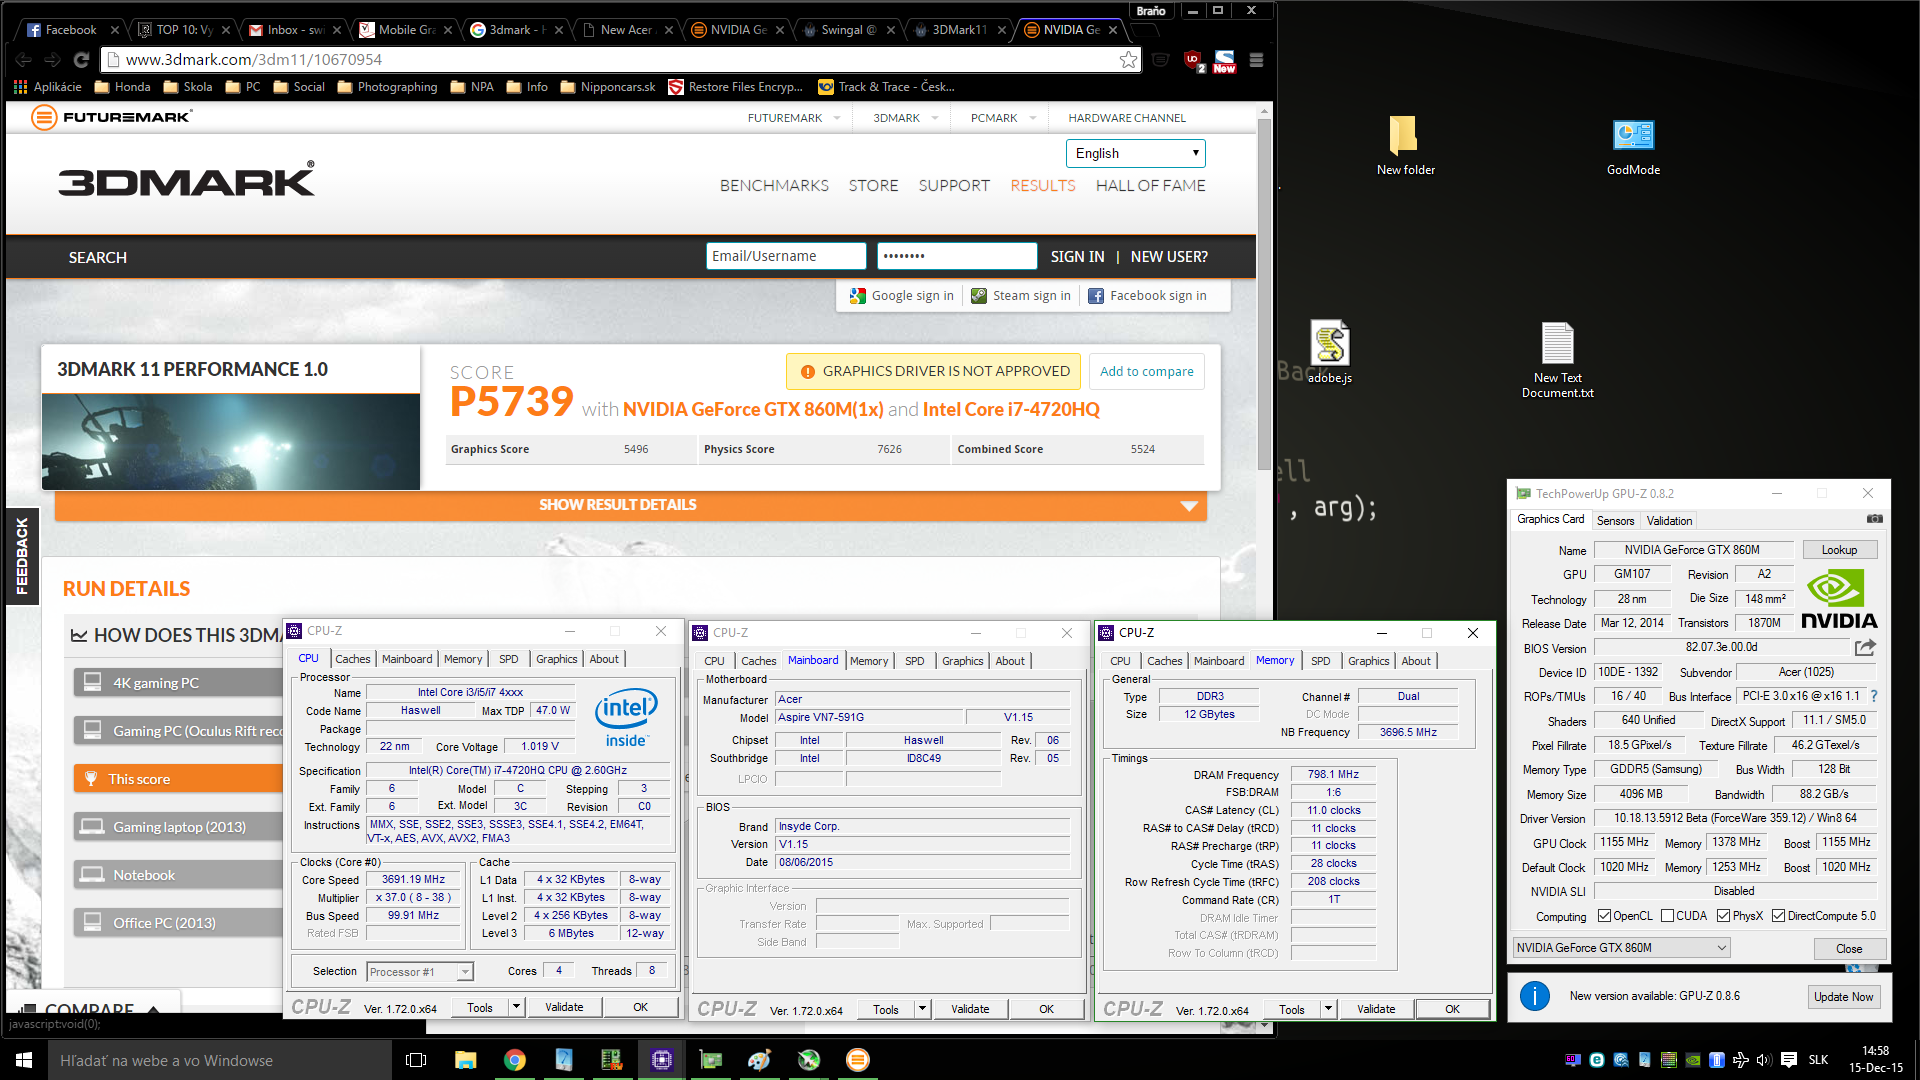Open the GPU selection dropdown in GPU-Z
Screen dimensions: 1920x1080
[x=1621, y=948]
